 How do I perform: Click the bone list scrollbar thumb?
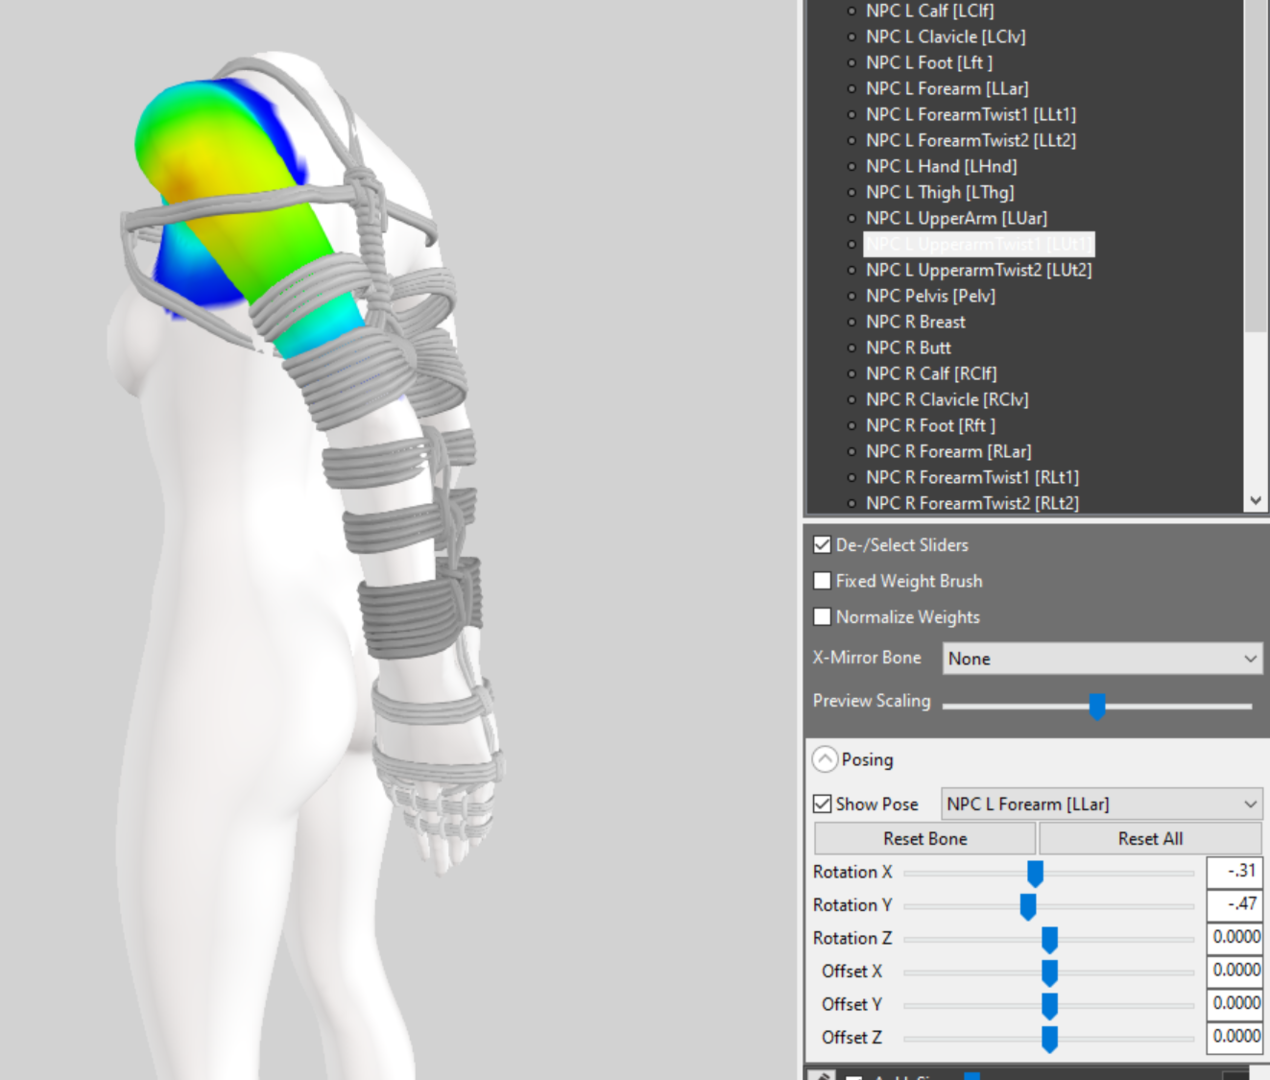(1256, 165)
